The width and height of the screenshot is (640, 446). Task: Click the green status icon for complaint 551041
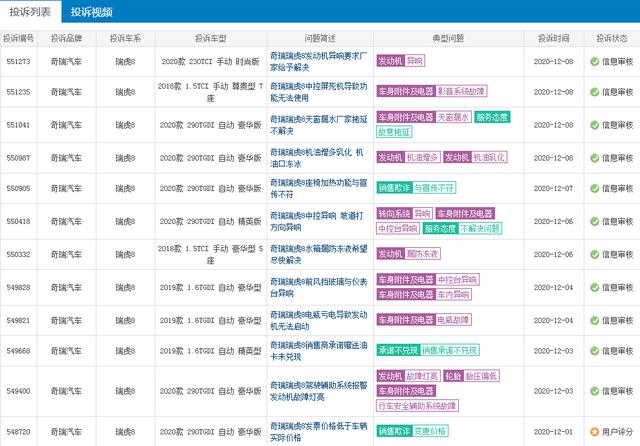pos(594,125)
